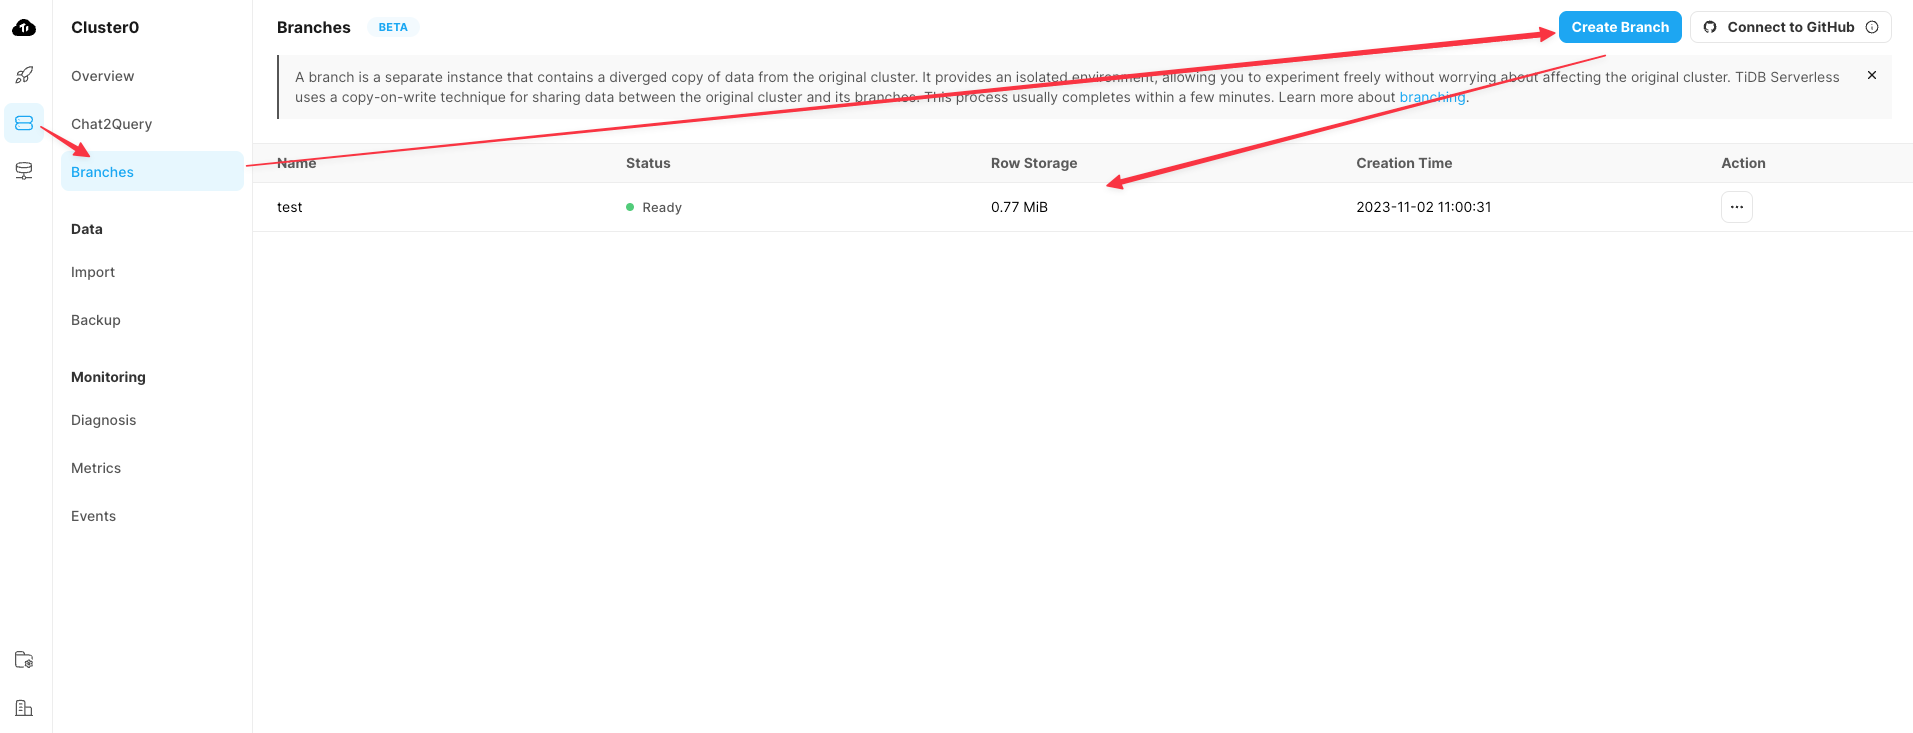This screenshot has height=733, width=1913.
Task: Follow the branching documentation link
Action: 1432,97
